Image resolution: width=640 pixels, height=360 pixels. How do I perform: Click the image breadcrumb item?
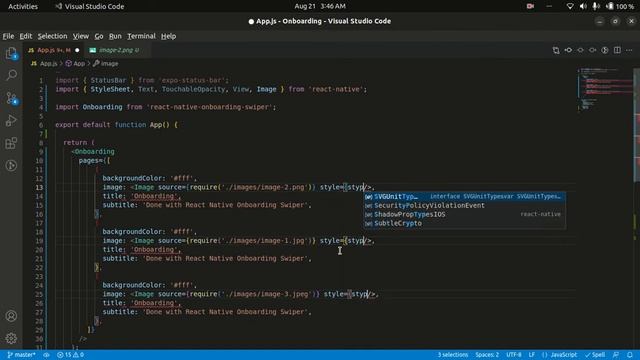click(106, 64)
